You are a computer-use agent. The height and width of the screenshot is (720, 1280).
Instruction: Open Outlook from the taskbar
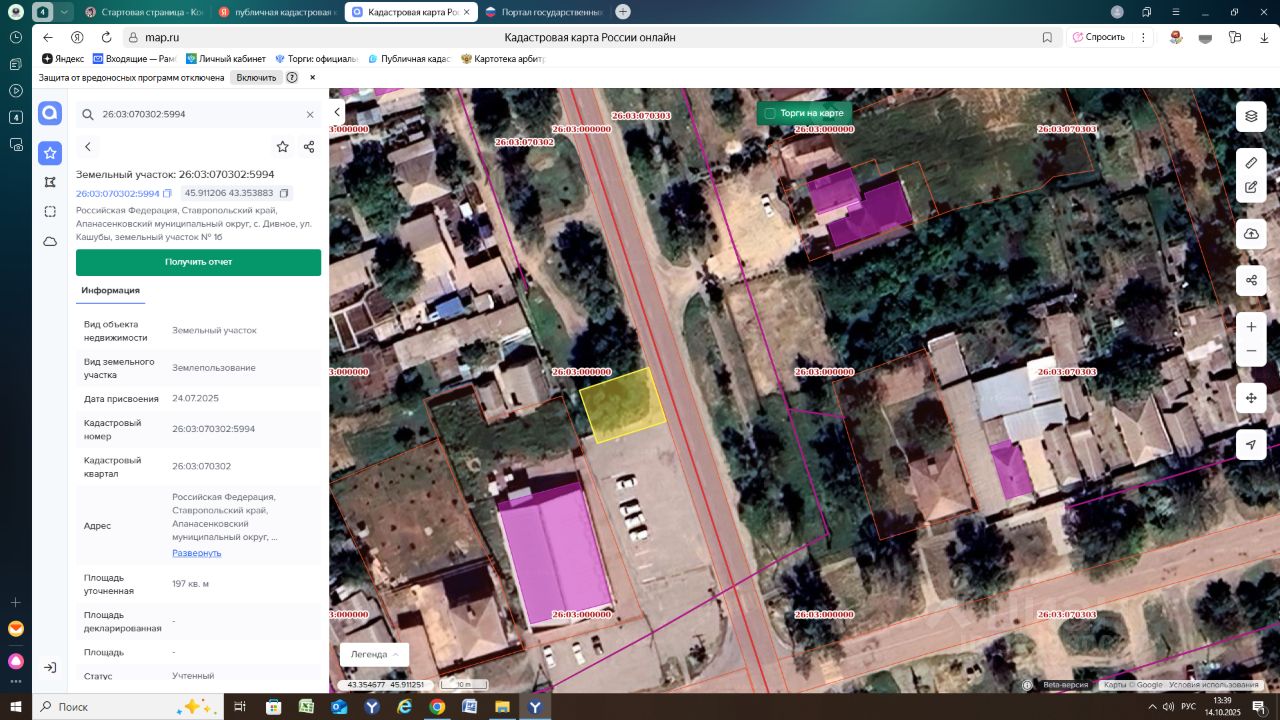point(339,707)
